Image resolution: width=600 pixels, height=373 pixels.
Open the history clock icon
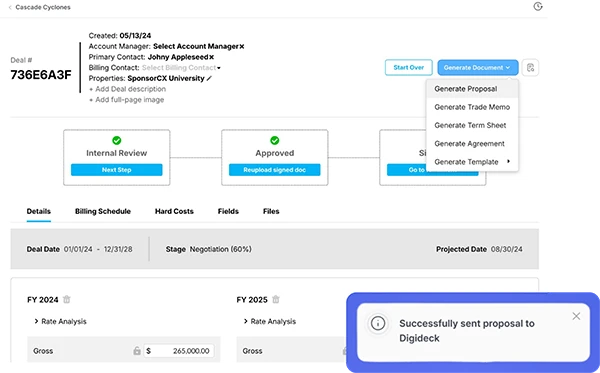(538, 7)
